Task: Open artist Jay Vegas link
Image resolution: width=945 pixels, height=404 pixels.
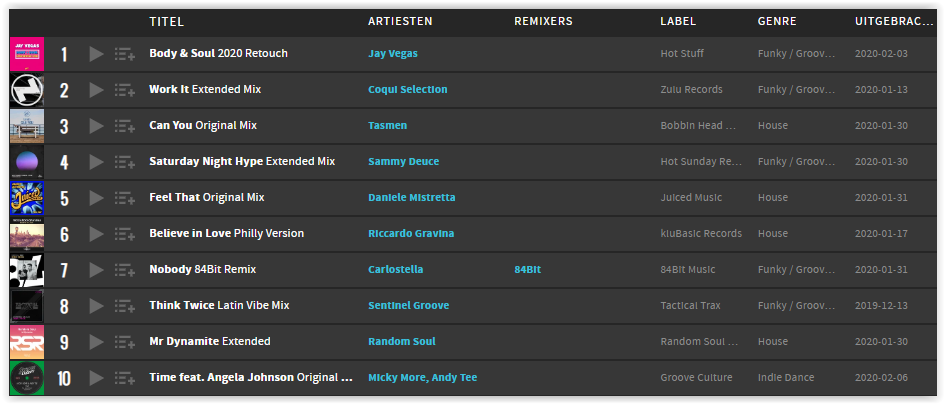Action: [393, 54]
